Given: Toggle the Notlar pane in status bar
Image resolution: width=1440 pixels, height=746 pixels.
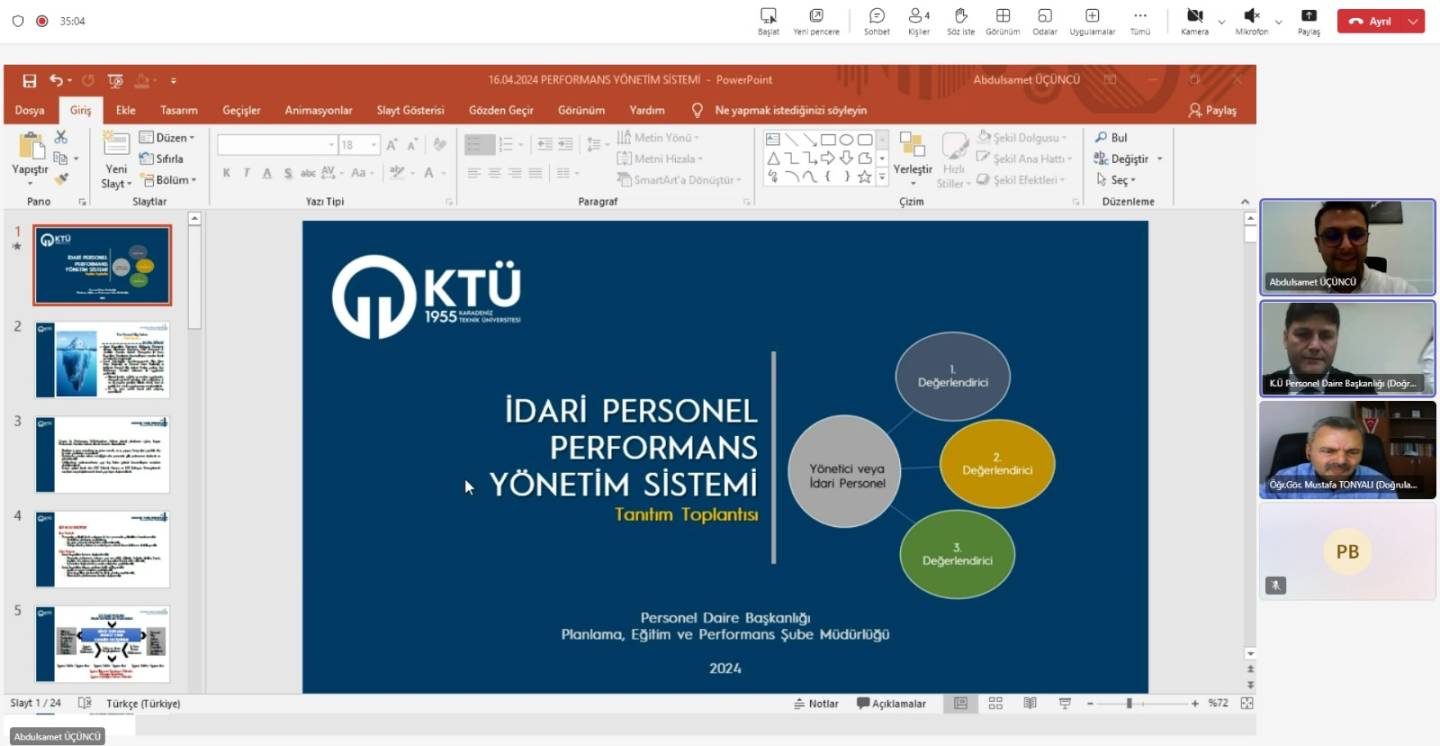Looking at the screenshot, I should (x=816, y=704).
